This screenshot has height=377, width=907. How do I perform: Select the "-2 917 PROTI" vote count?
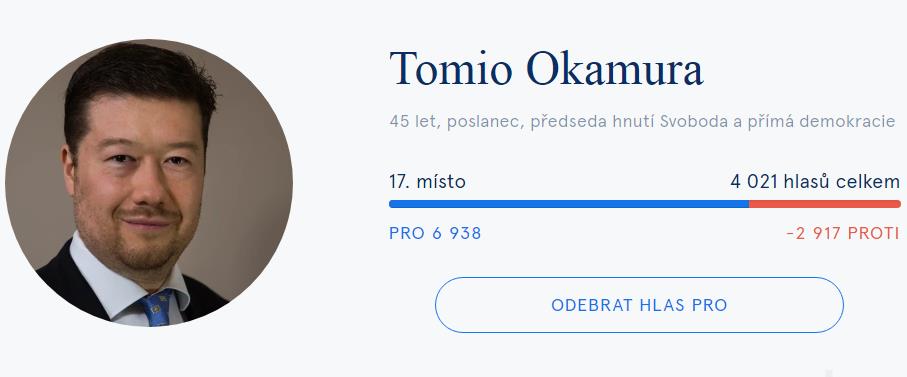843,234
